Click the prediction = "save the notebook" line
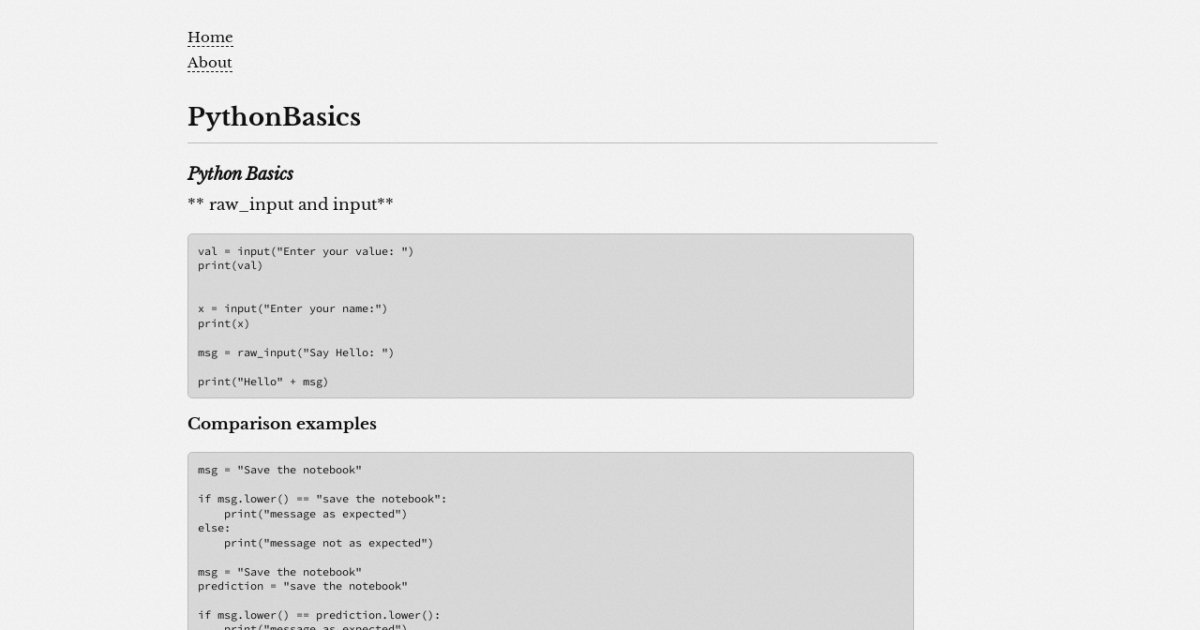This screenshot has width=1200, height=630. [302, 586]
